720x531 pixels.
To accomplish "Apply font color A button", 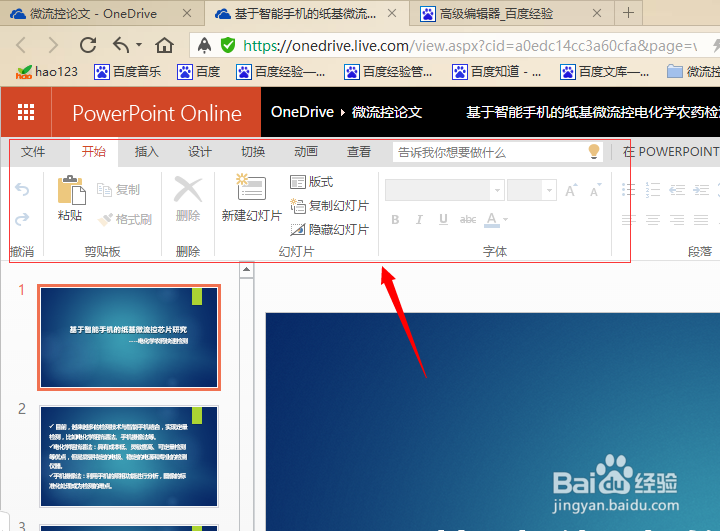I will (491, 220).
